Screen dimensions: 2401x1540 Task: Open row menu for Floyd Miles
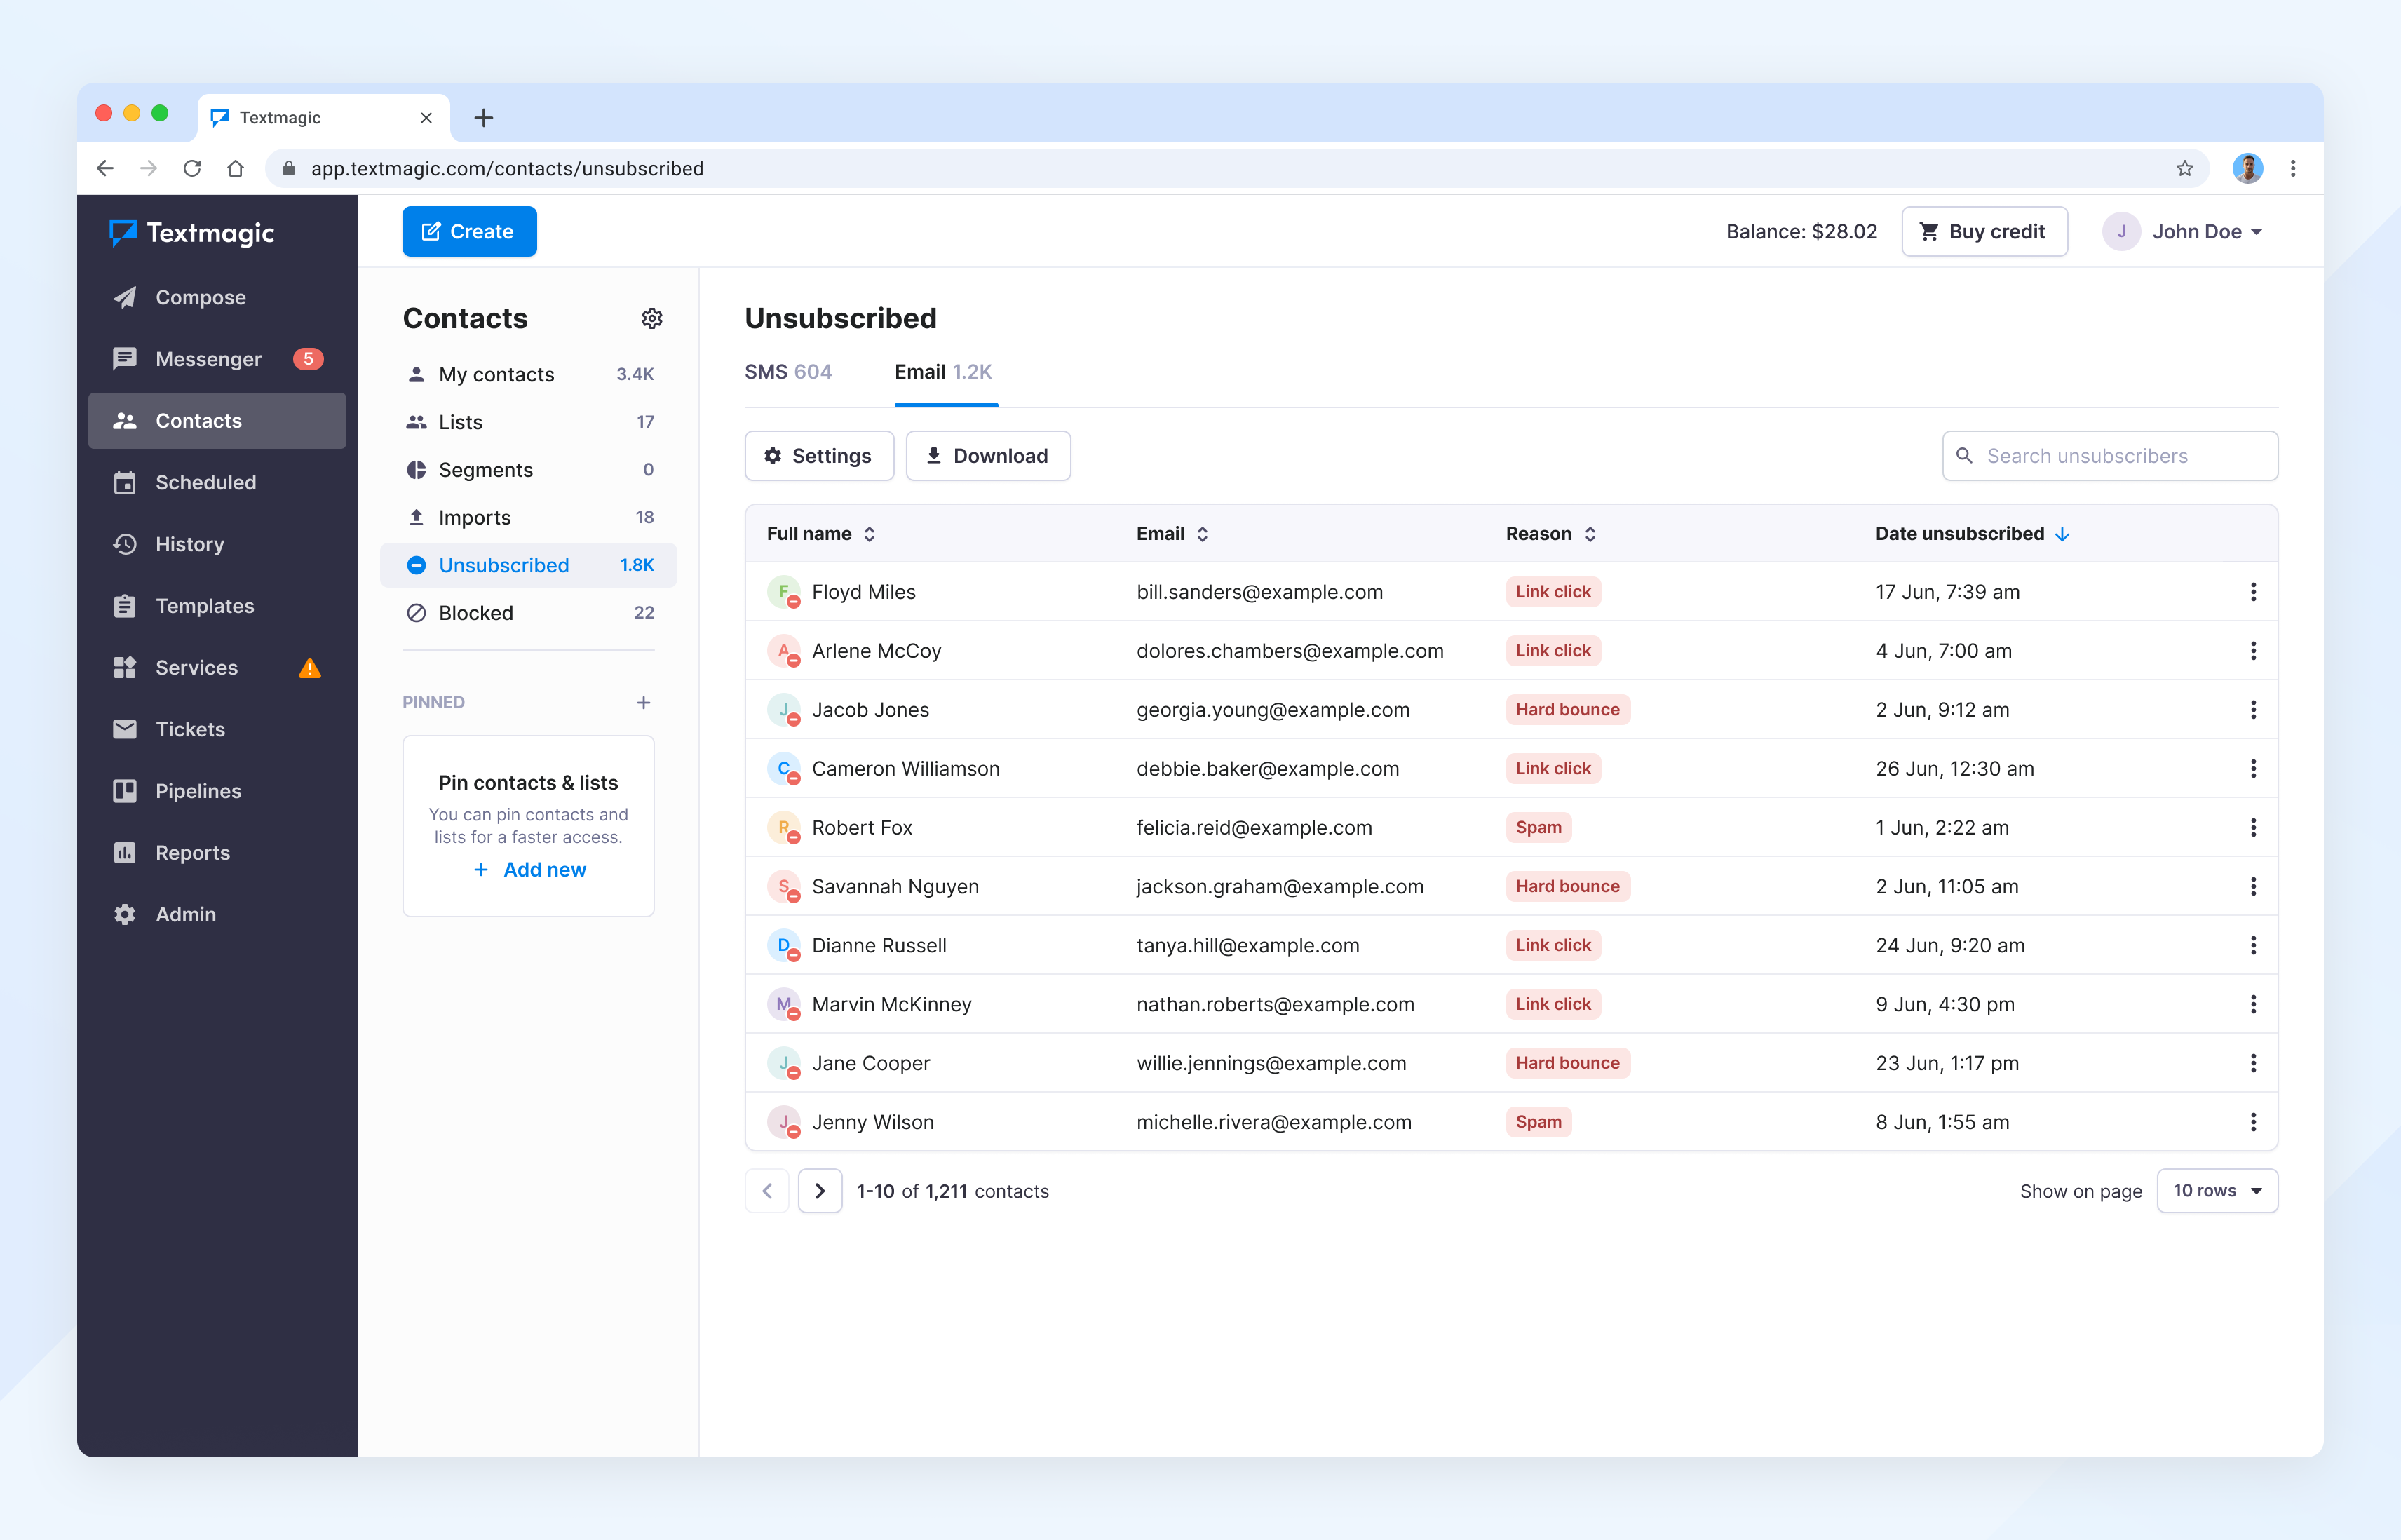2253,592
